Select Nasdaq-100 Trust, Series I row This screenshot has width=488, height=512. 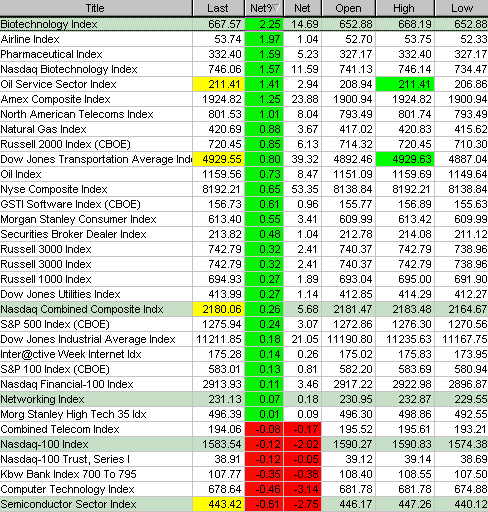click(x=244, y=459)
